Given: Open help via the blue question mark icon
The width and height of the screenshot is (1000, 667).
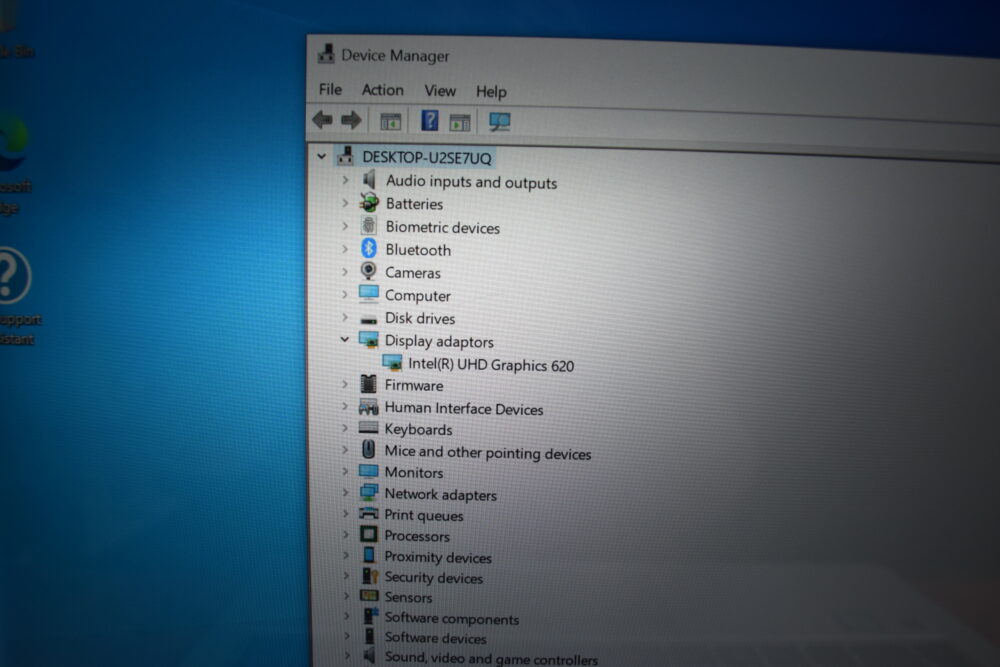Looking at the screenshot, I should [429, 120].
